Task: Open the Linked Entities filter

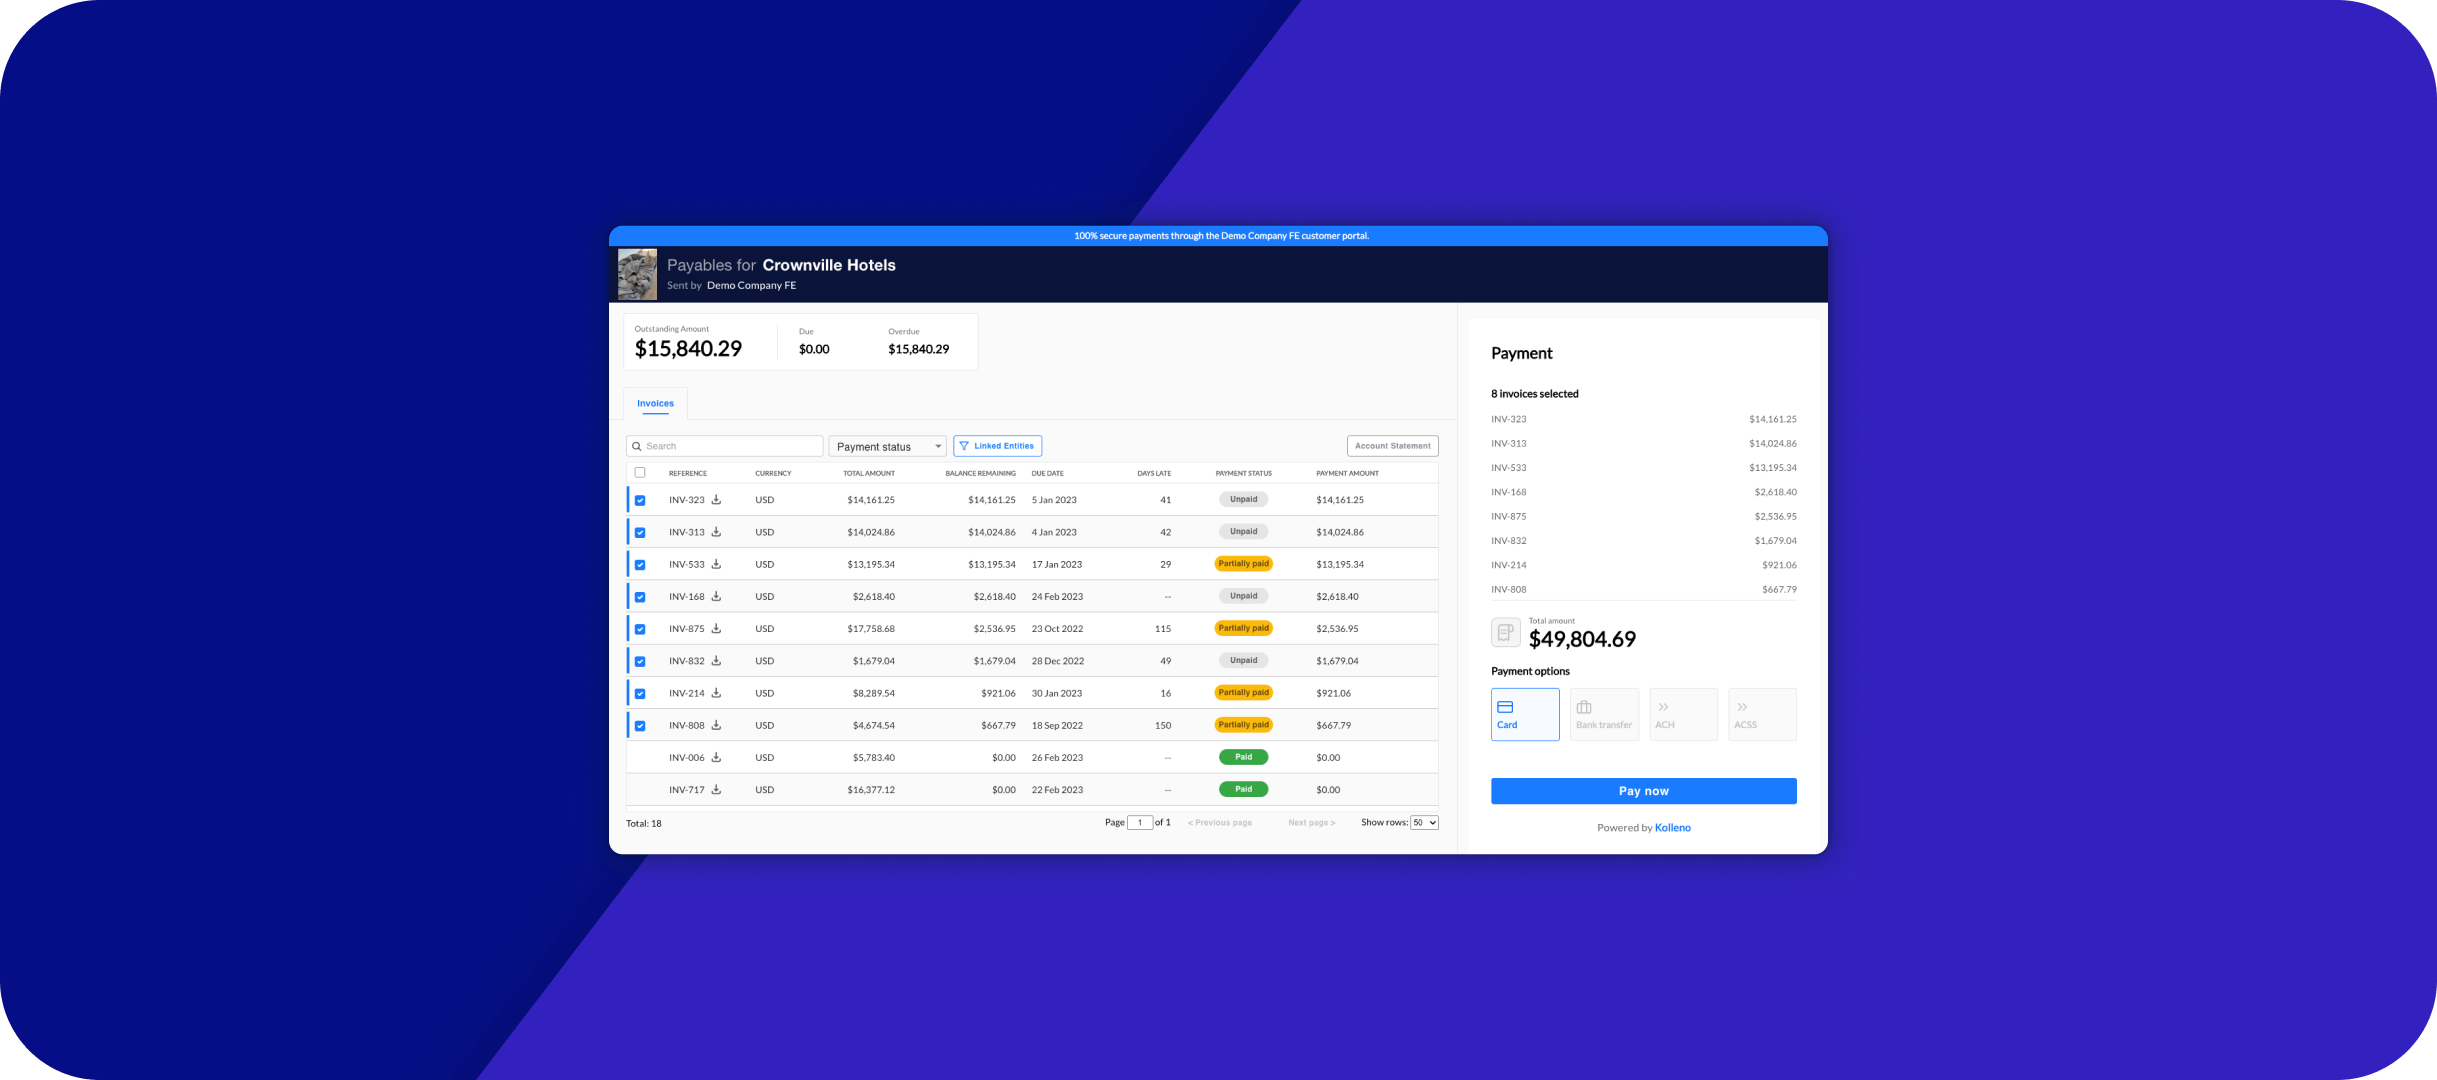Action: coord(997,446)
